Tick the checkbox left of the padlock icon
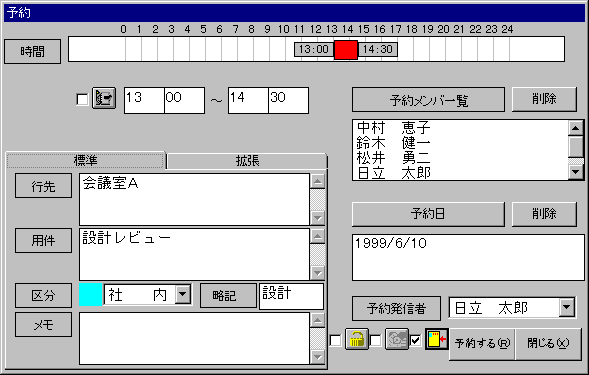This screenshot has width=589, height=375. pyautogui.click(x=335, y=341)
